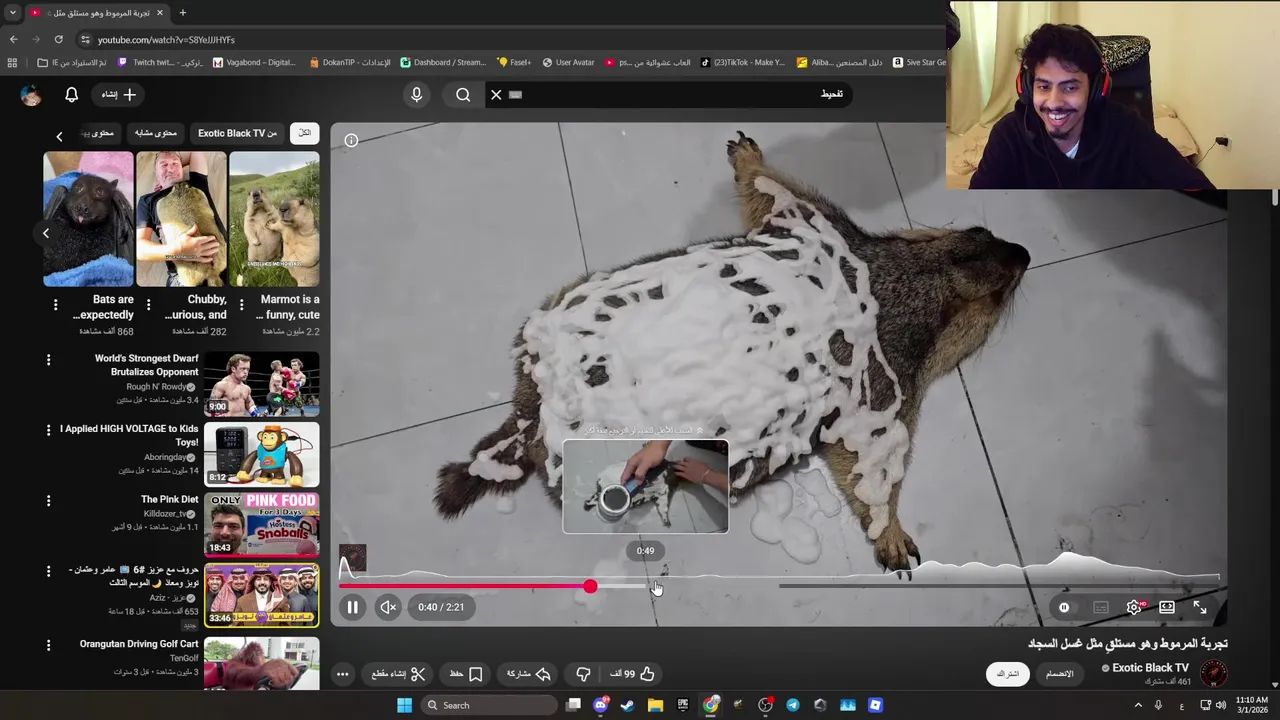Open a new Chrome tab
The height and width of the screenshot is (720, 1280).
182,13
